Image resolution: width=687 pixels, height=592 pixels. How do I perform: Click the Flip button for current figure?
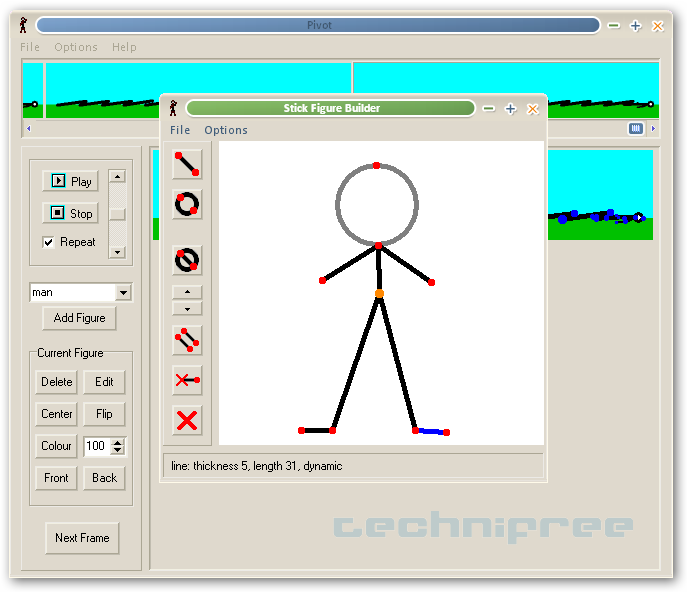tap(104, 414)
